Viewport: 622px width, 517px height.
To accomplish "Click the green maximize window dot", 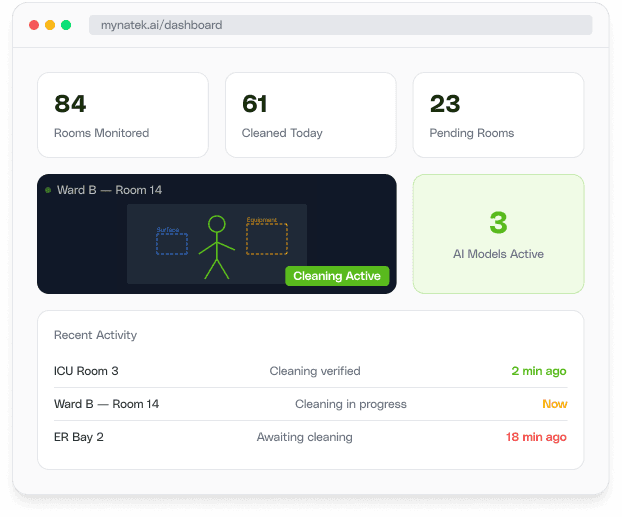I will point(66,25).
